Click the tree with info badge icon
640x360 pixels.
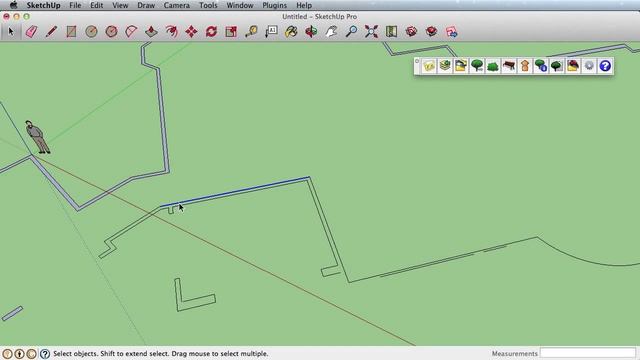[x=541, y=66]
